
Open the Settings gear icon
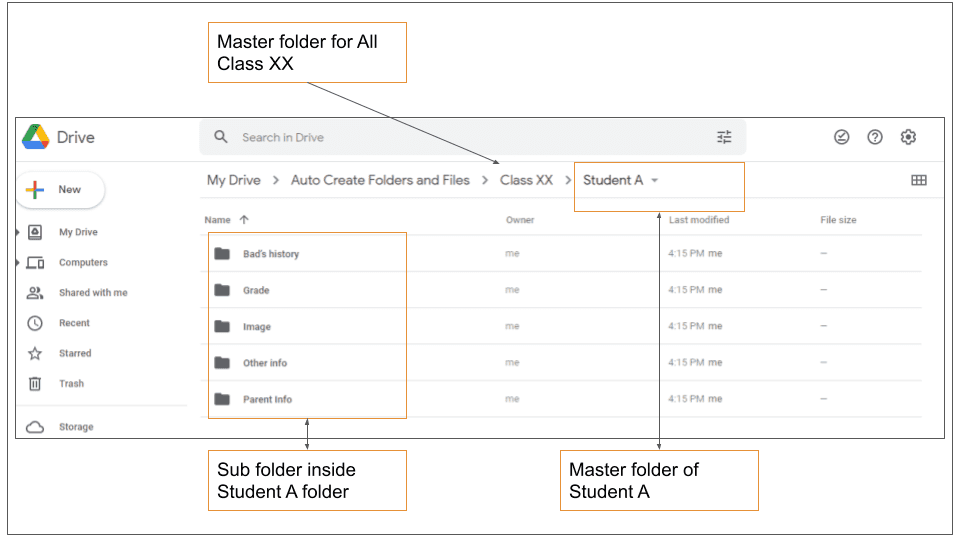908,138
